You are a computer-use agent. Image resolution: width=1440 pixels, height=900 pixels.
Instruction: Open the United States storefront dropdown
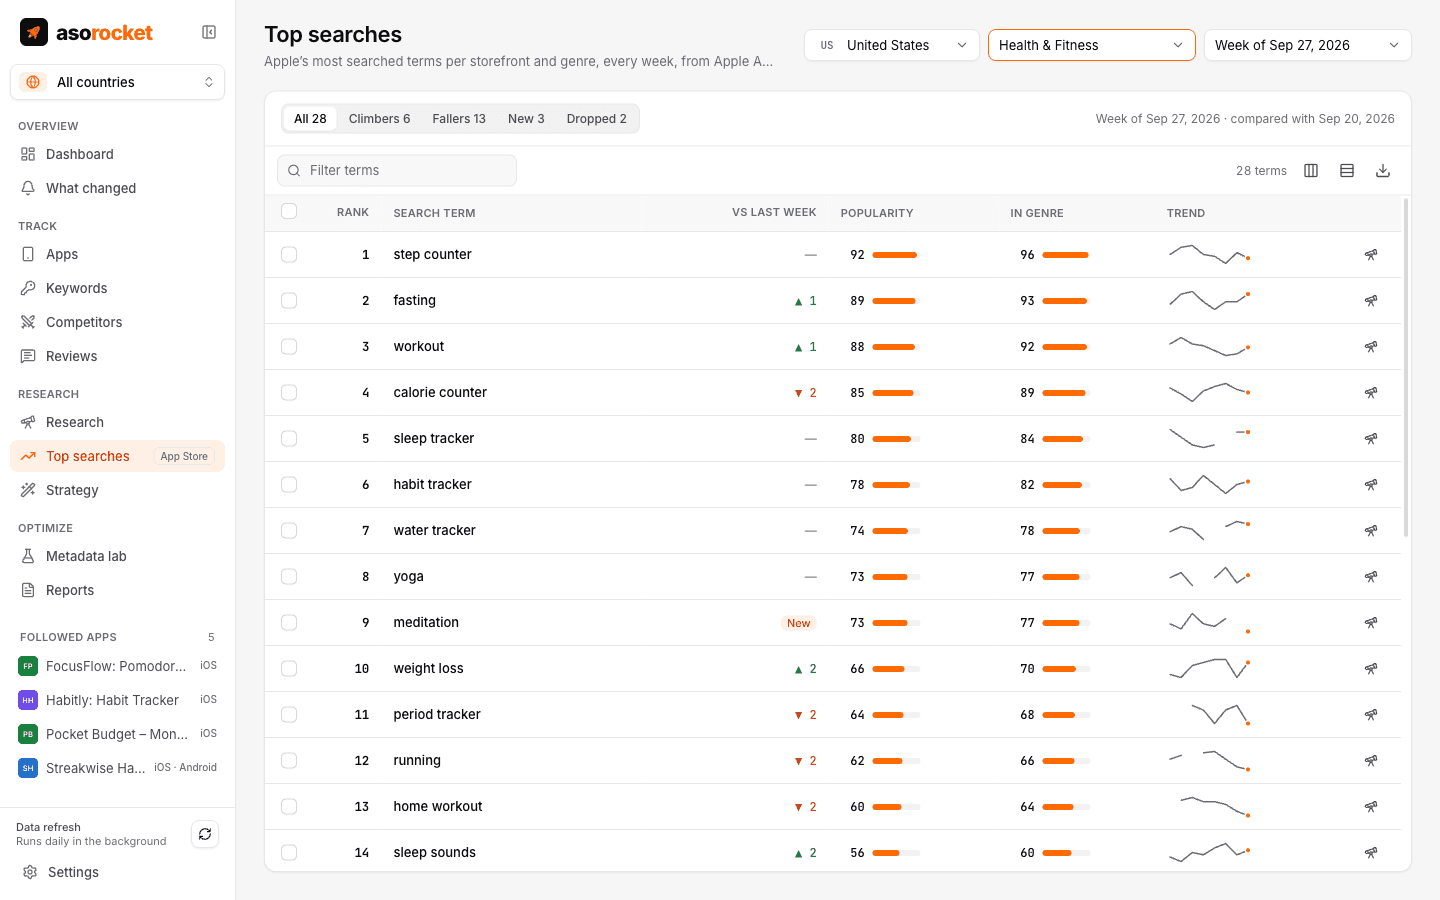(x=892, y=45)
